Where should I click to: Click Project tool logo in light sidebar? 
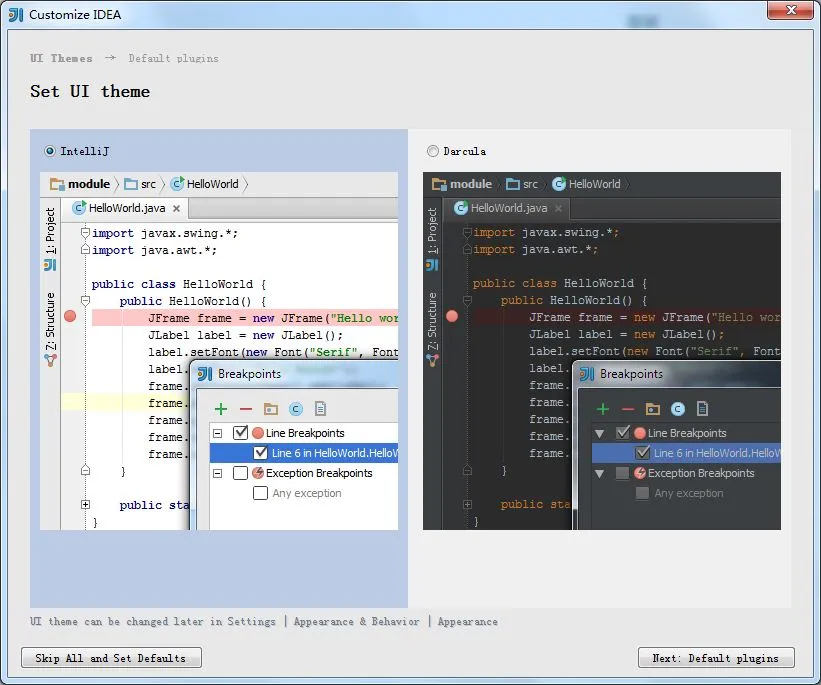50,265
